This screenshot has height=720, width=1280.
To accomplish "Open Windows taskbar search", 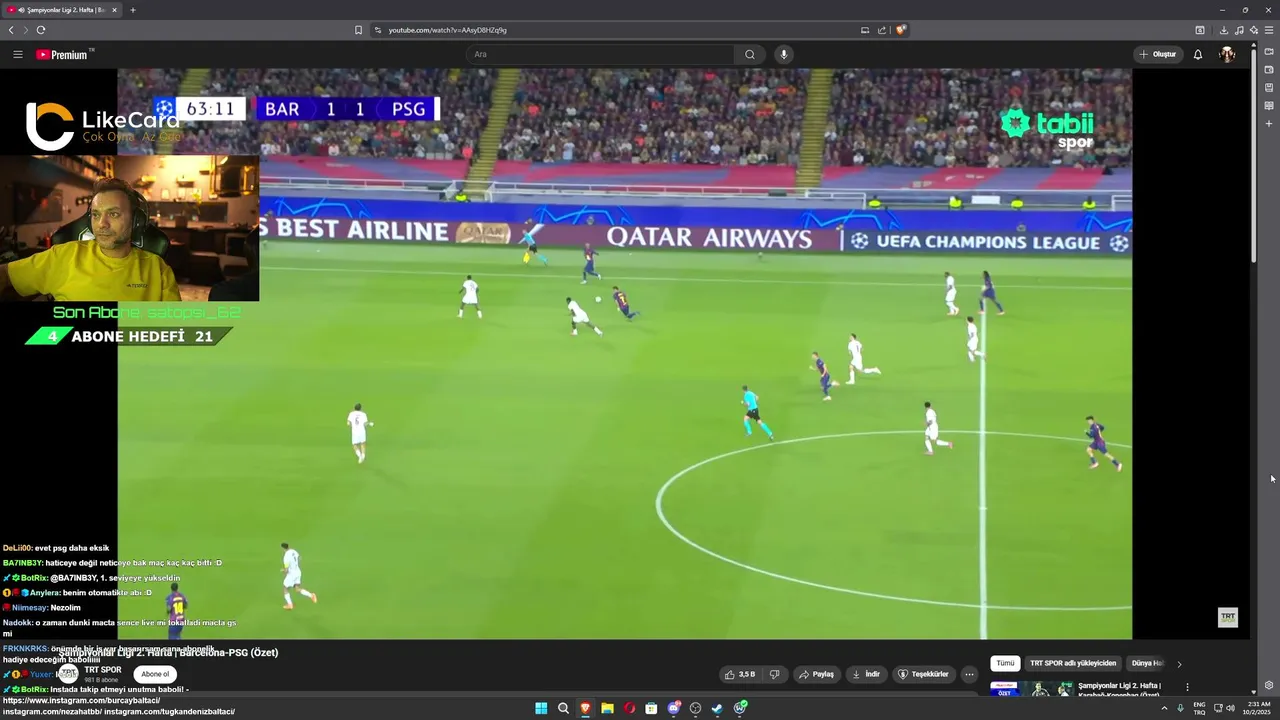I will tap(563, 708).
